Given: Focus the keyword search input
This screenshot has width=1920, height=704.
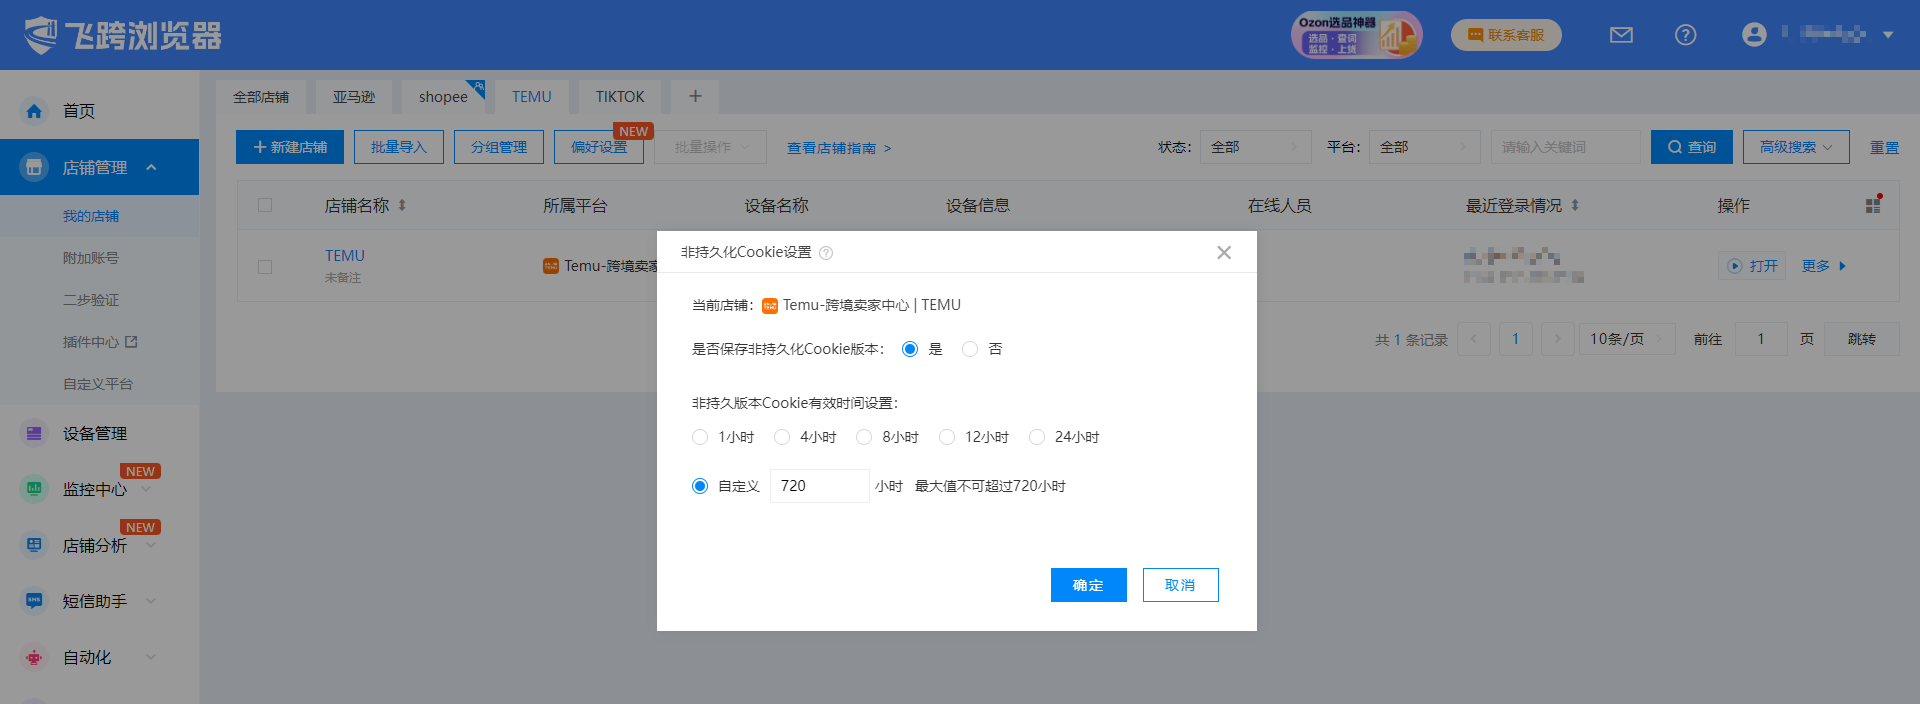Looking at the screenshot, I should pos(1565,147).
